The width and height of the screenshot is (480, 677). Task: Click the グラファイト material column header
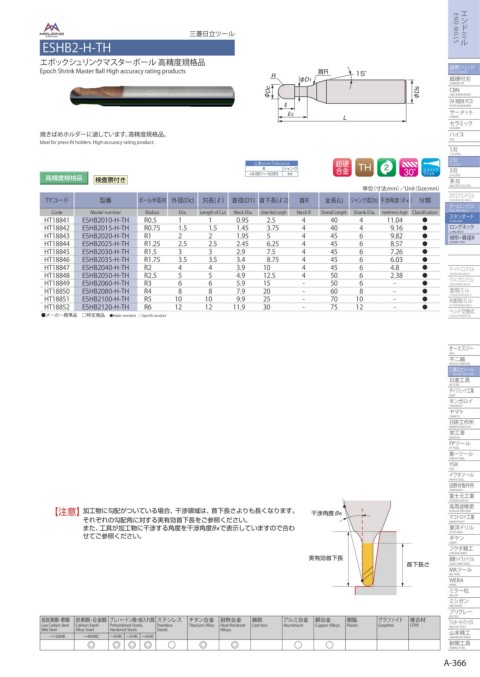click(392, 625)
